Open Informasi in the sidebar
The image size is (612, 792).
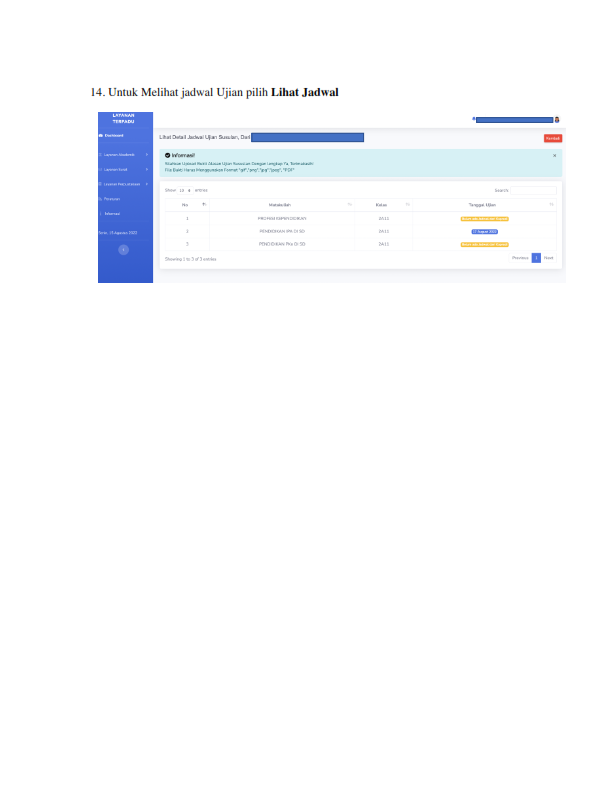point(112,214)
